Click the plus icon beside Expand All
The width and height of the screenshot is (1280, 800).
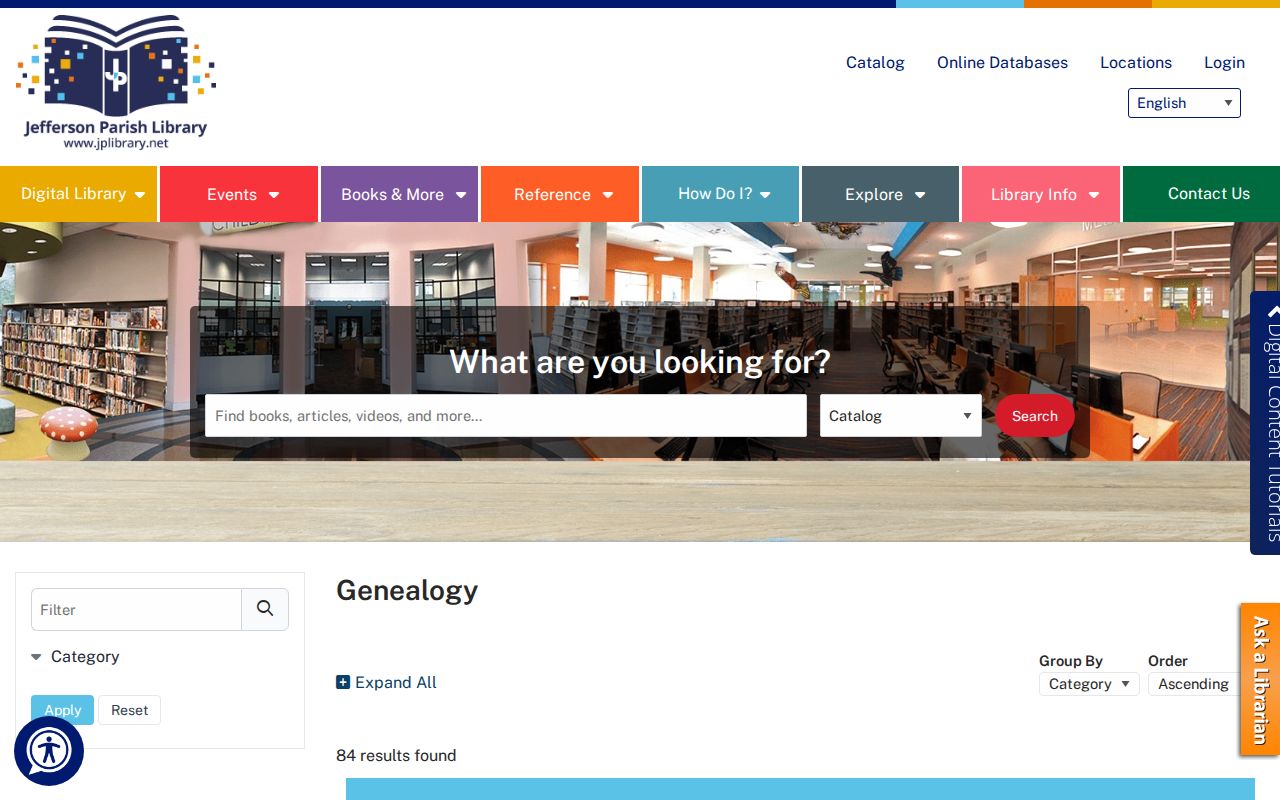click(343, 683)
